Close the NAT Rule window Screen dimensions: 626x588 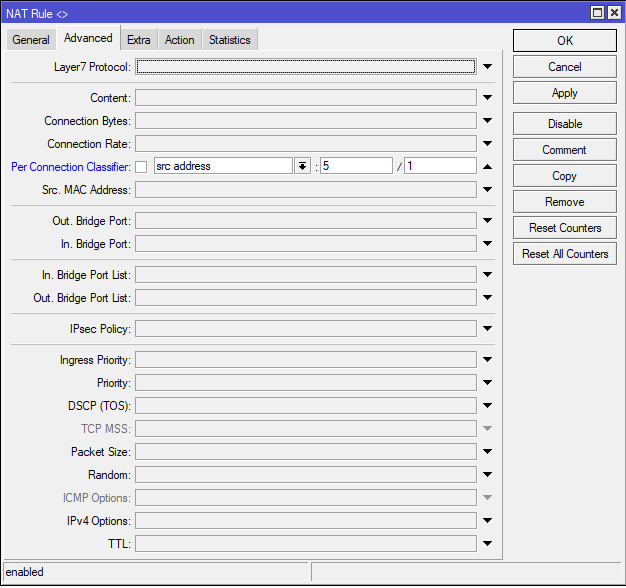(614, 13)
